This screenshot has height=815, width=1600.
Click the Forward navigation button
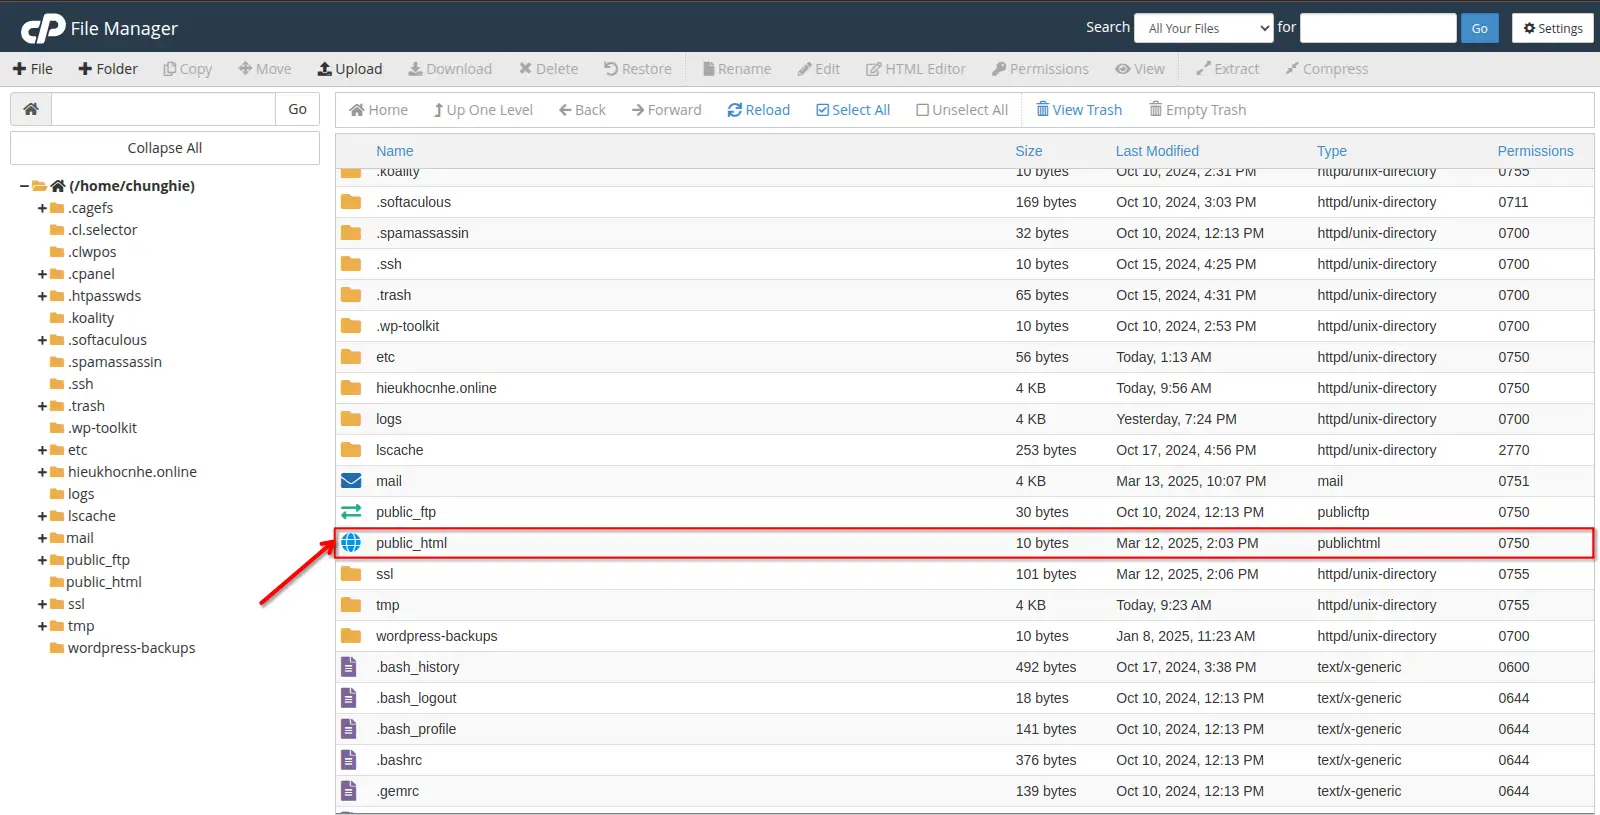(666, 110)
